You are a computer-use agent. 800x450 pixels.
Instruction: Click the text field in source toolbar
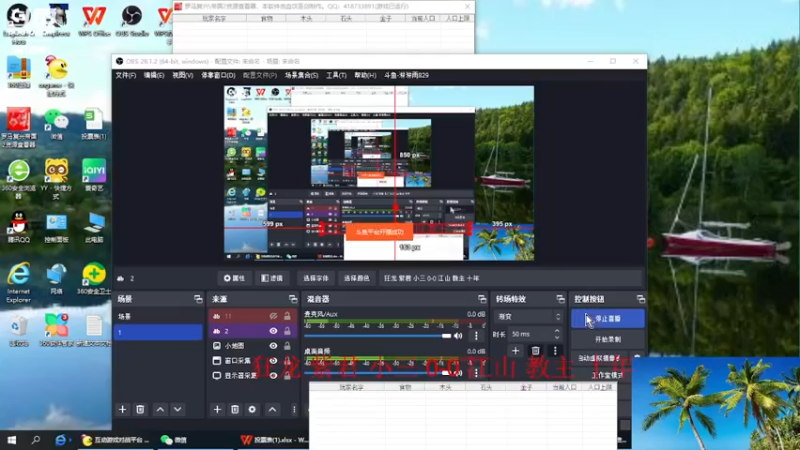(512, 278)
